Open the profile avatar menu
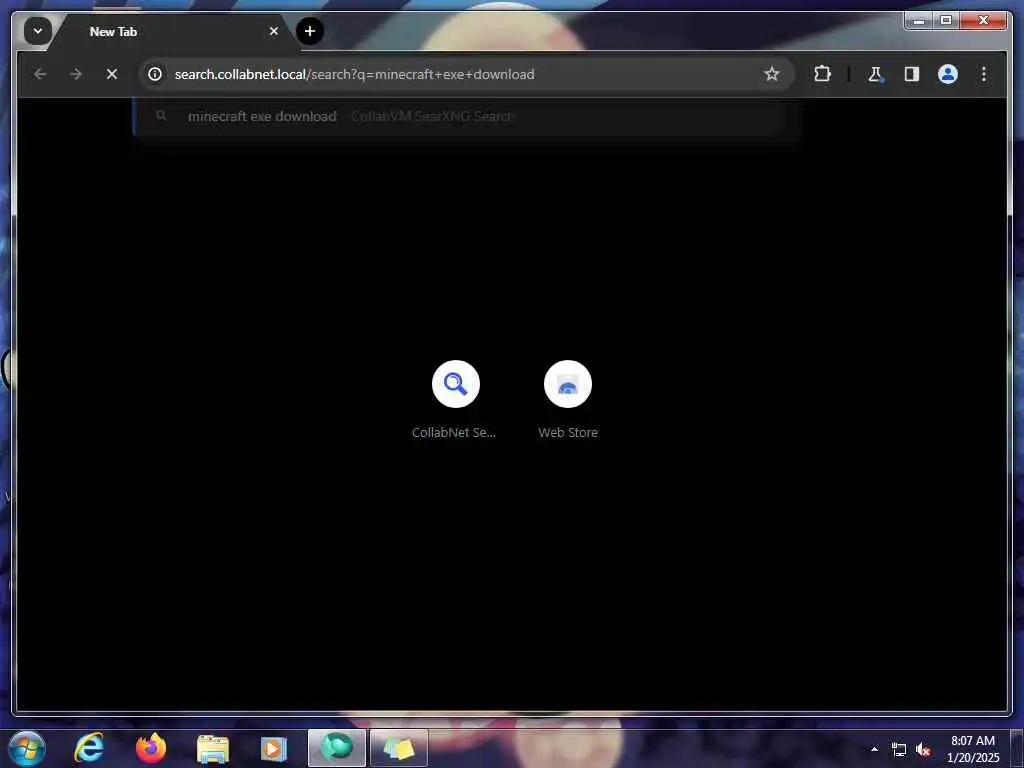The width and height of the screenshot is (1024, 768). [x=948, y=74]
